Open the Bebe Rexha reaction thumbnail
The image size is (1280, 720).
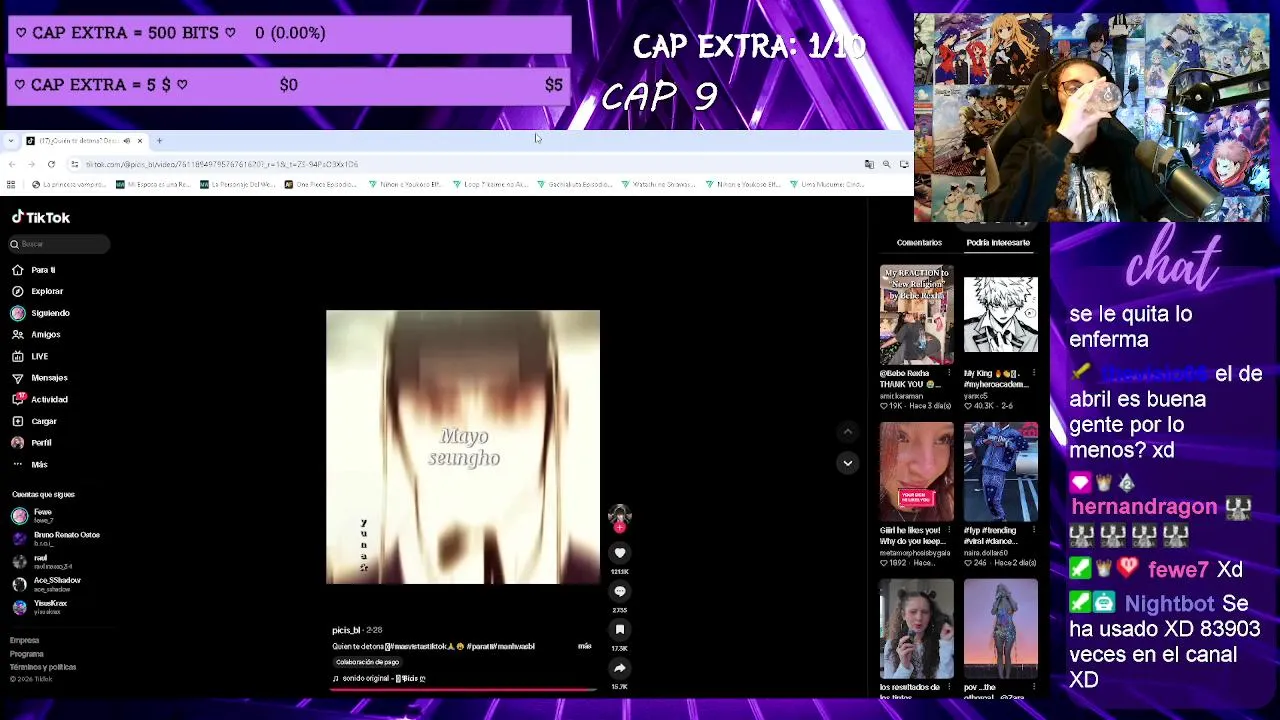917,315
